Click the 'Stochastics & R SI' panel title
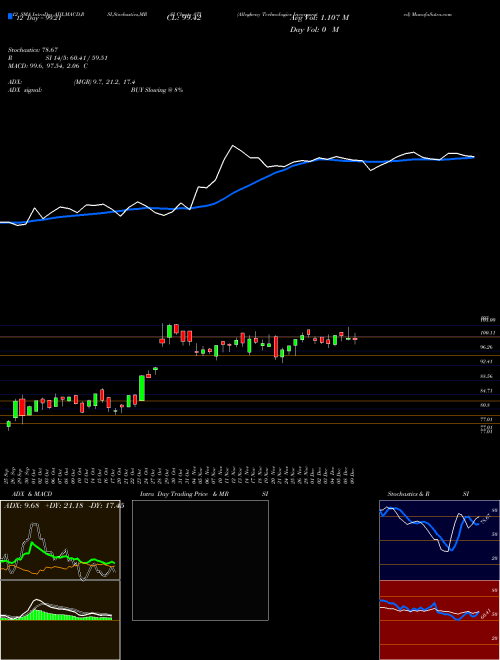 428,494
